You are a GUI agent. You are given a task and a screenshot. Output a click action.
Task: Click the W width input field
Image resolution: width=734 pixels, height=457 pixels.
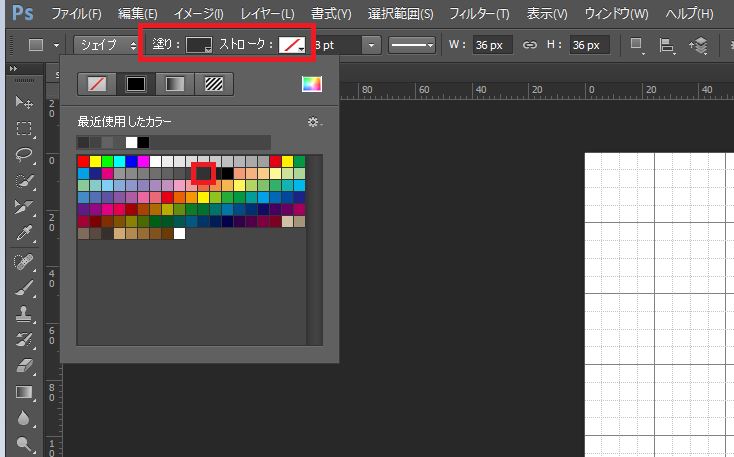[494, 45]
